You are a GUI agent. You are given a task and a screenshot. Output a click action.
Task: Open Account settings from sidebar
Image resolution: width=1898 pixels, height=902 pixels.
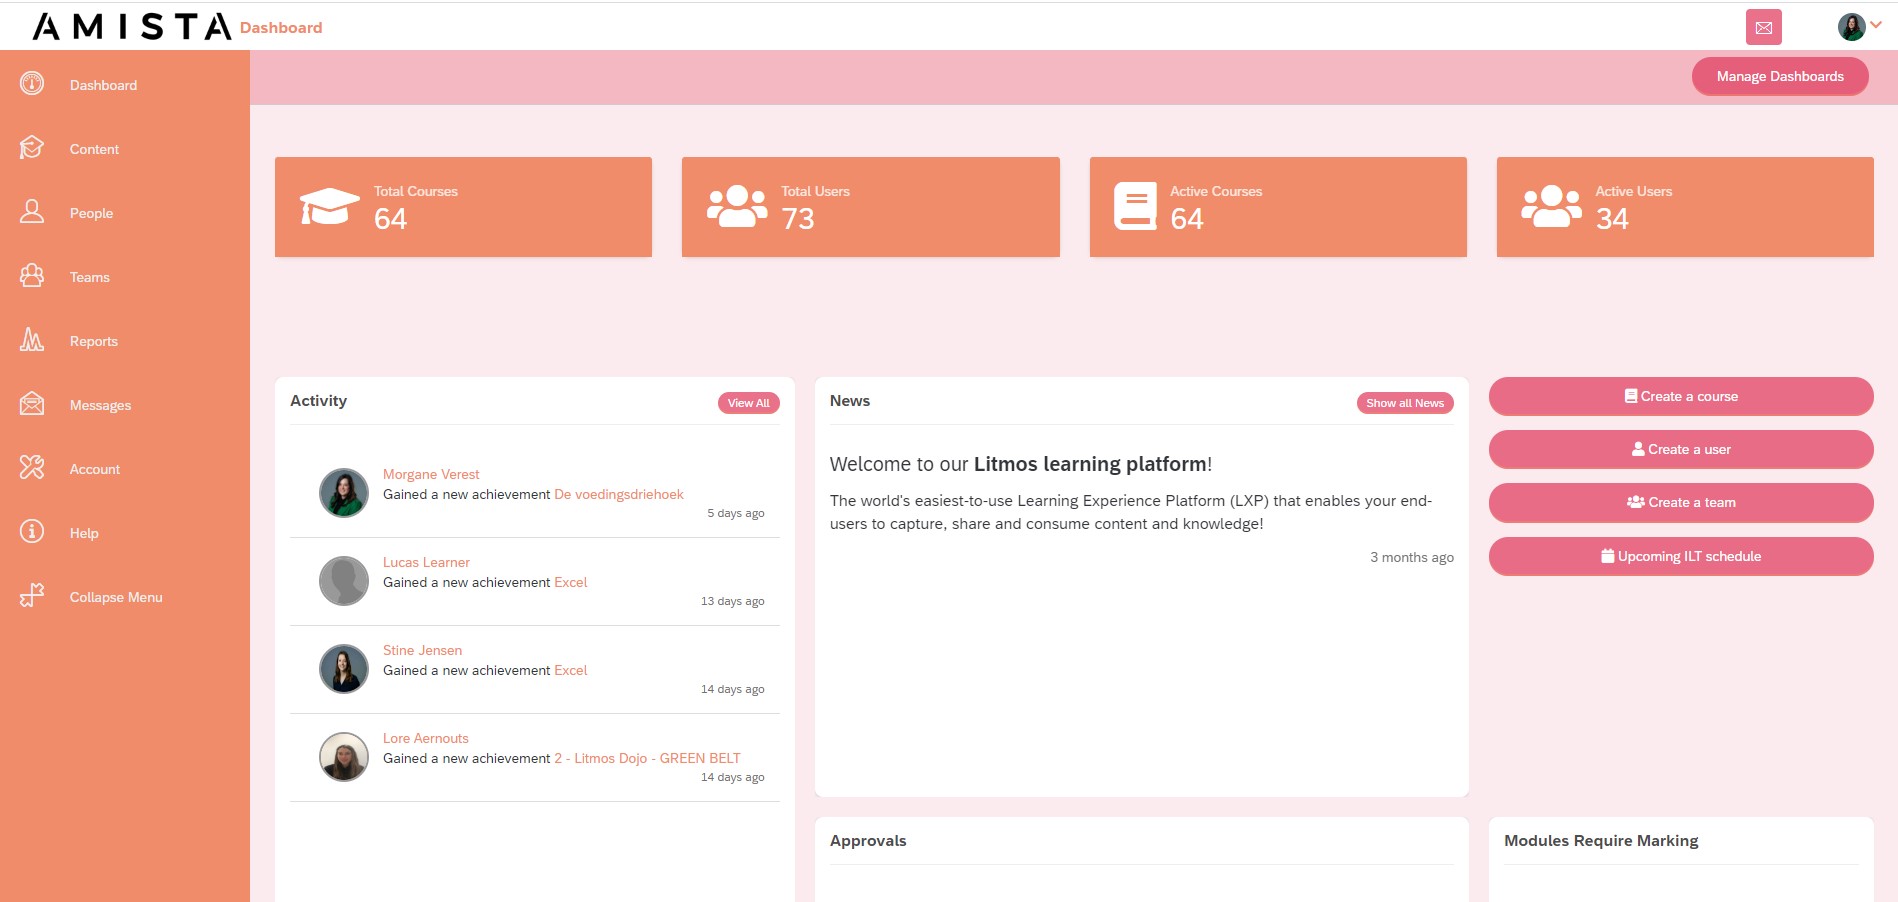(x=94, y=469)
